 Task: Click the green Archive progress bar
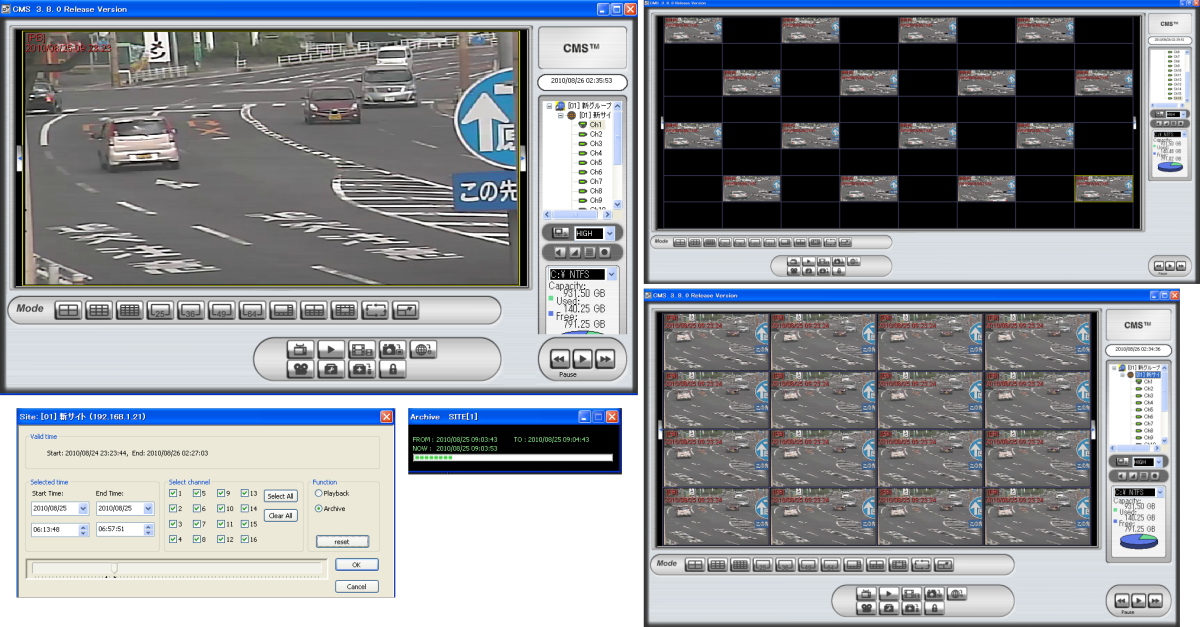(x=513, y=458)
